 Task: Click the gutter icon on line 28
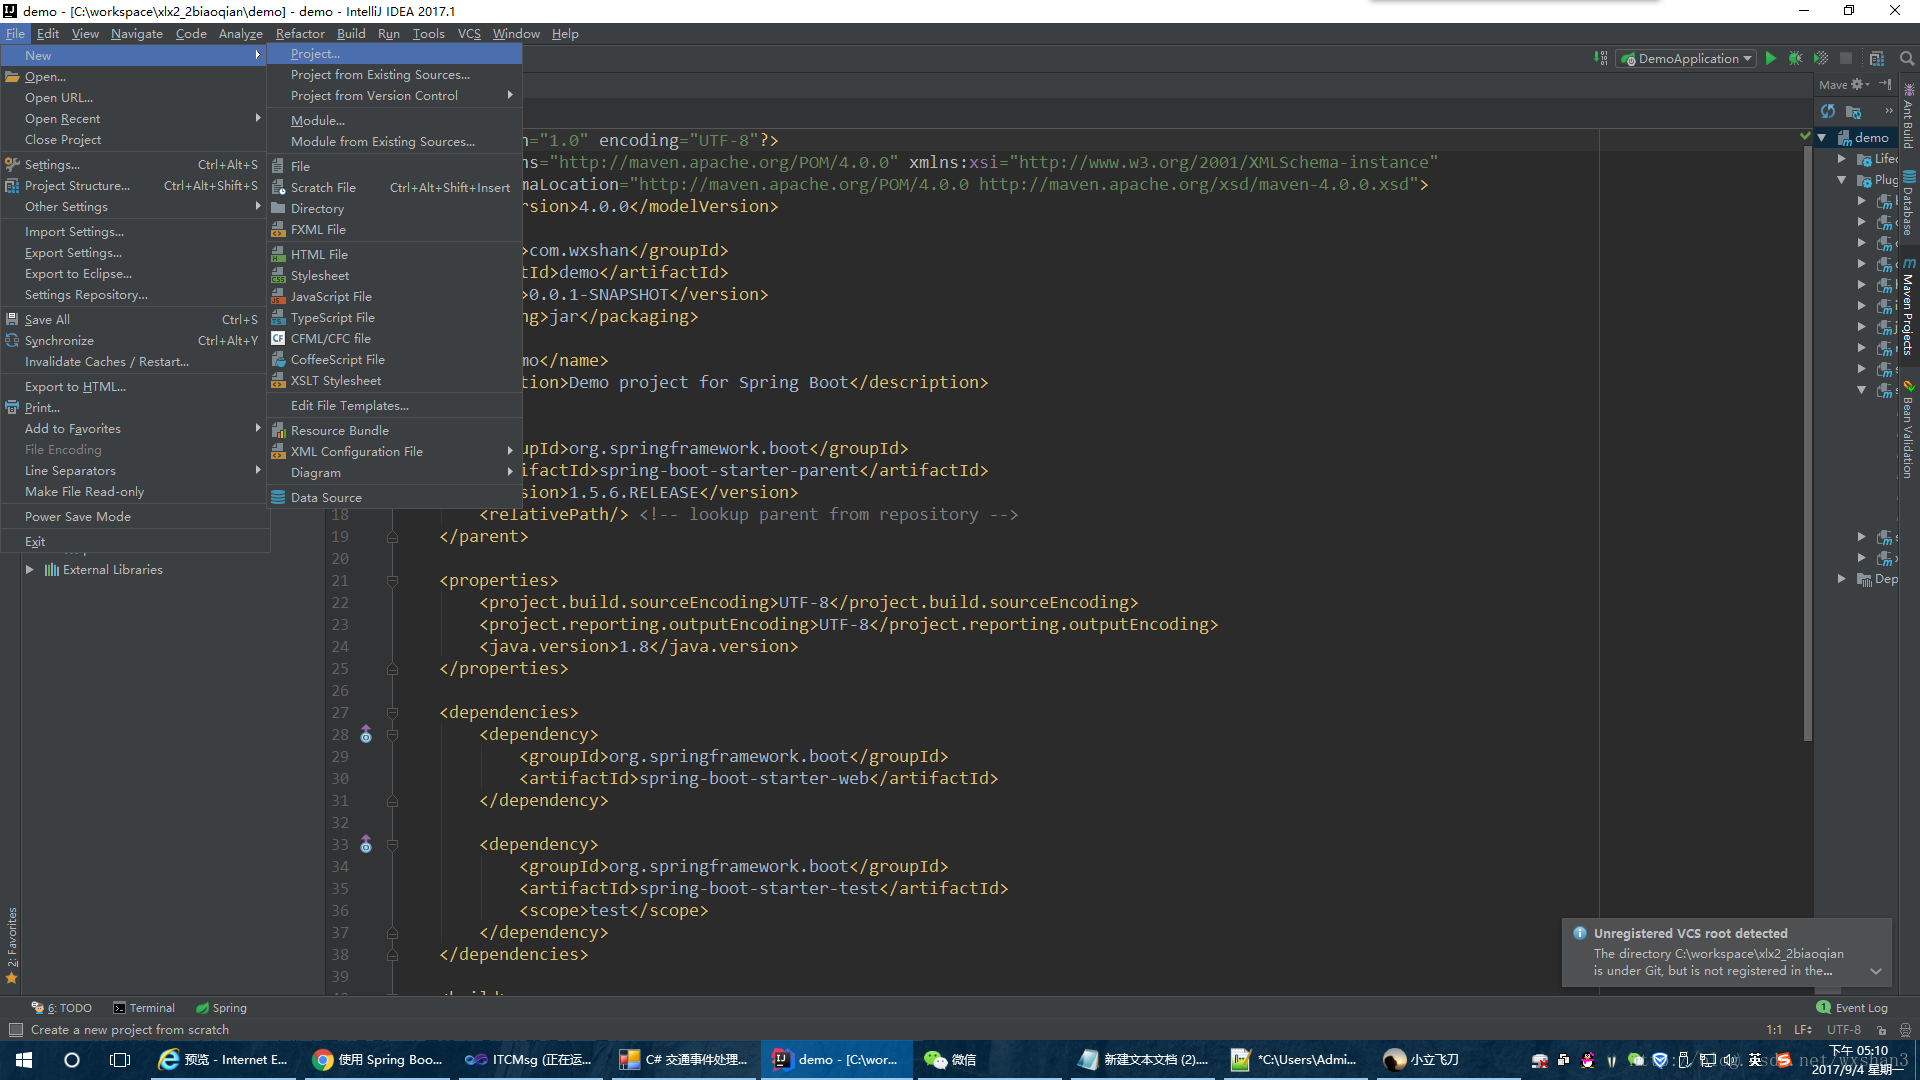[366, 735]
